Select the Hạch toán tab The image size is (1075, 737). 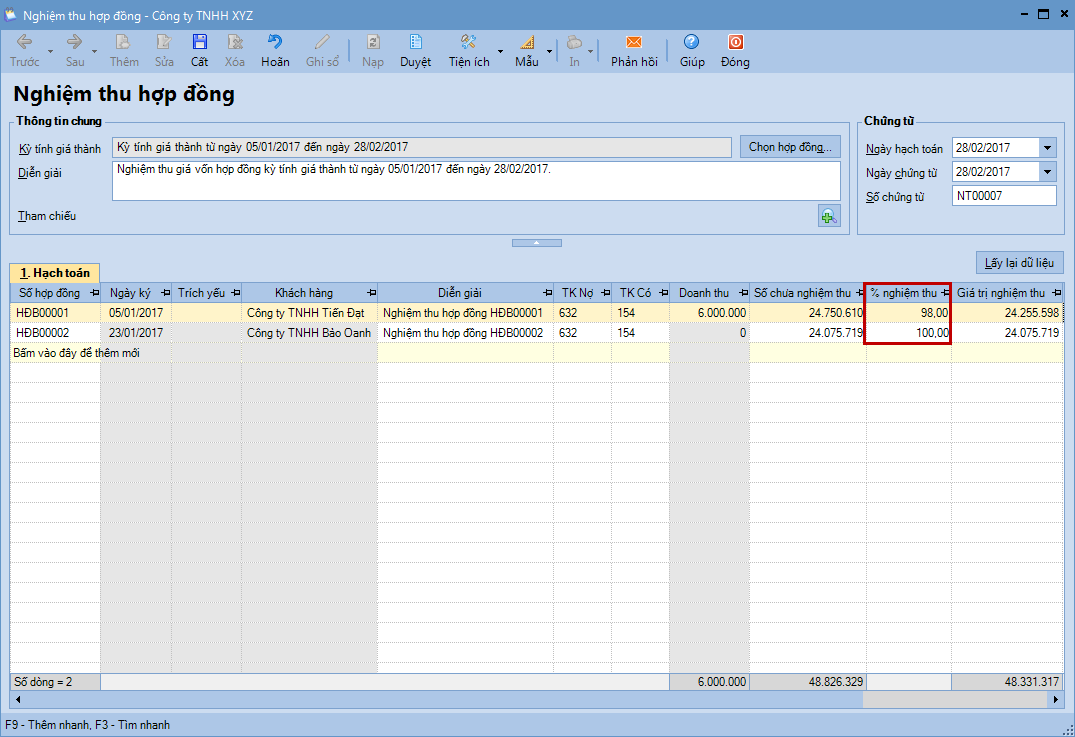pos(55,273)
